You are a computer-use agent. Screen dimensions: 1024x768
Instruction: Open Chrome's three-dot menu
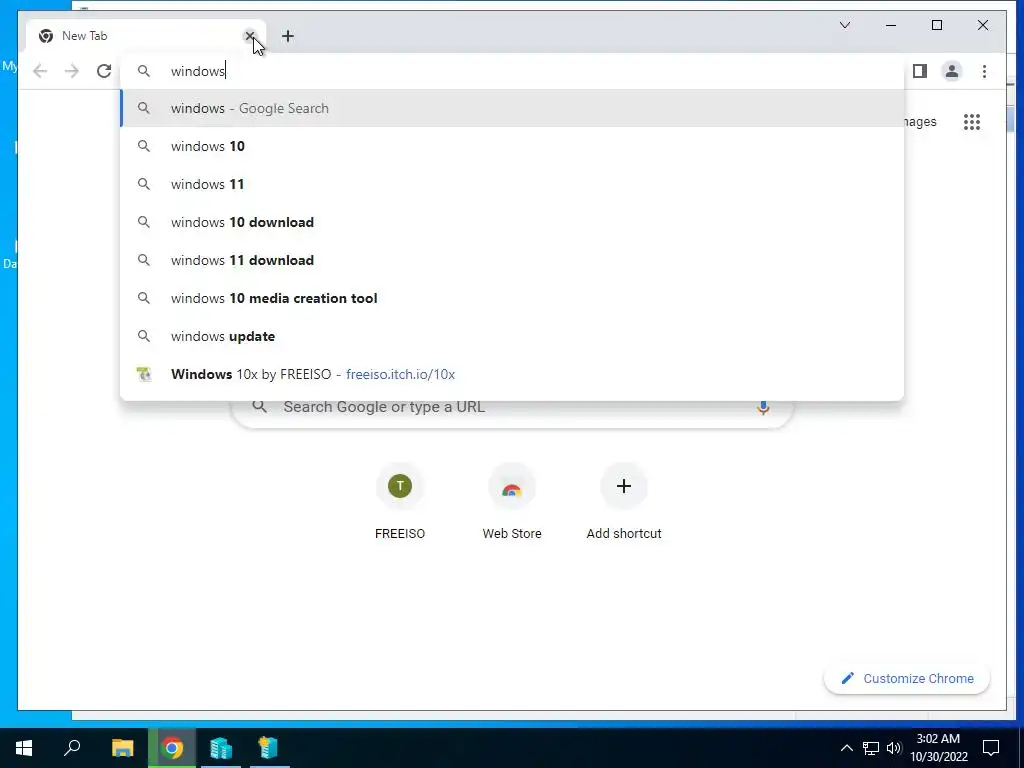pos(984,71)
